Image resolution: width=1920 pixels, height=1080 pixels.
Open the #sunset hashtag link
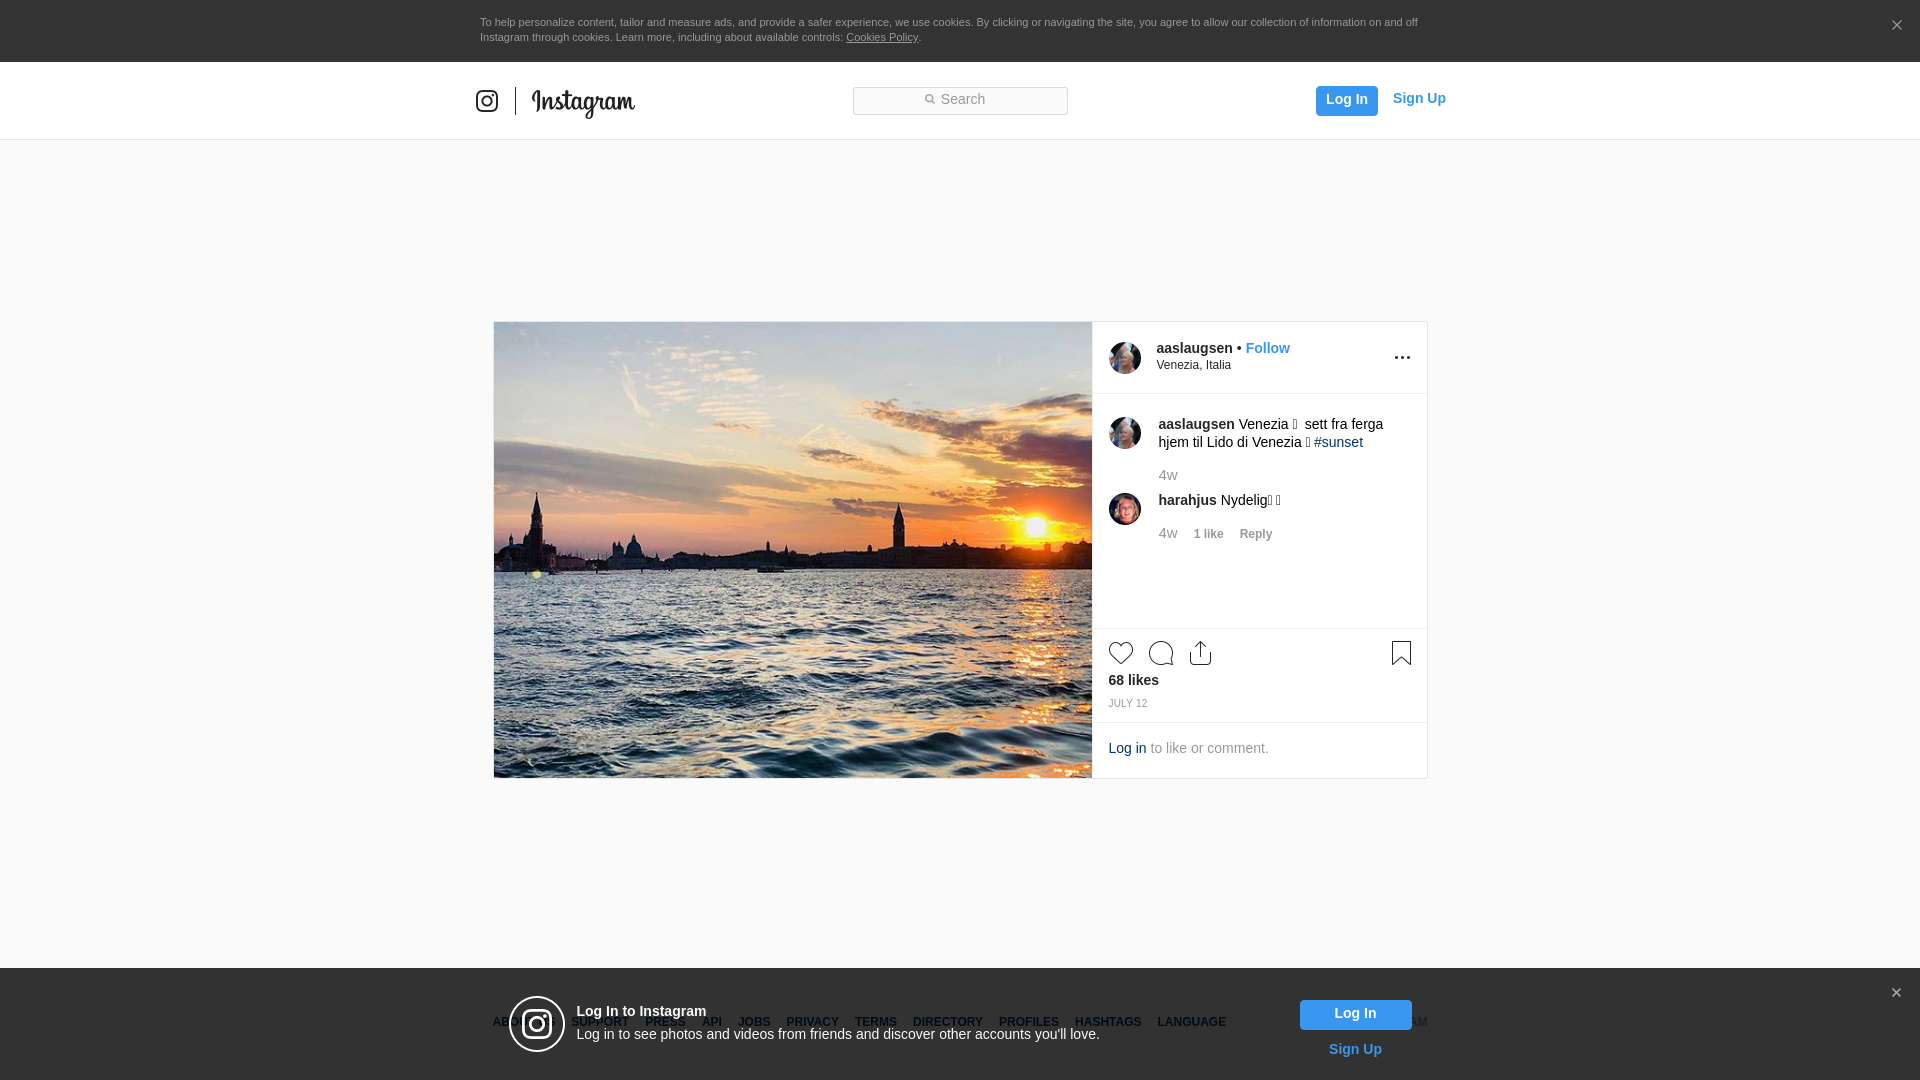1338,442
